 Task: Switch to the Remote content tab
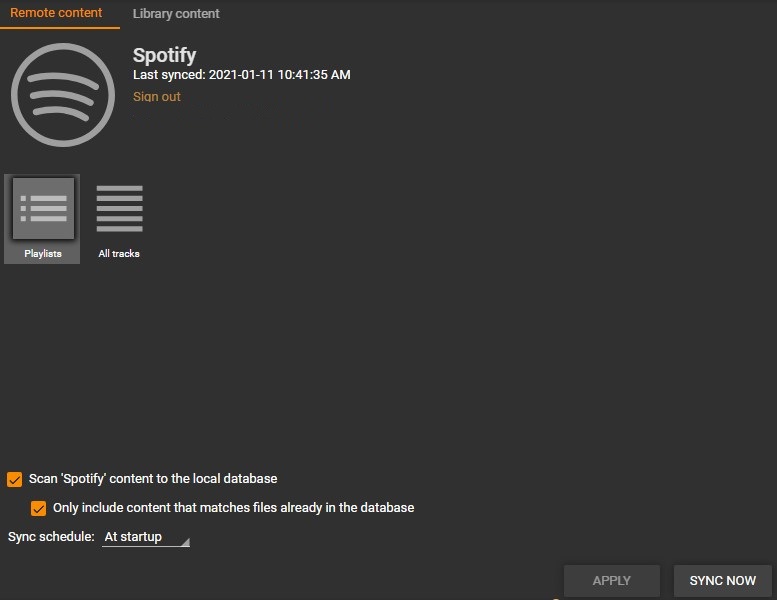tap(56, 14)
